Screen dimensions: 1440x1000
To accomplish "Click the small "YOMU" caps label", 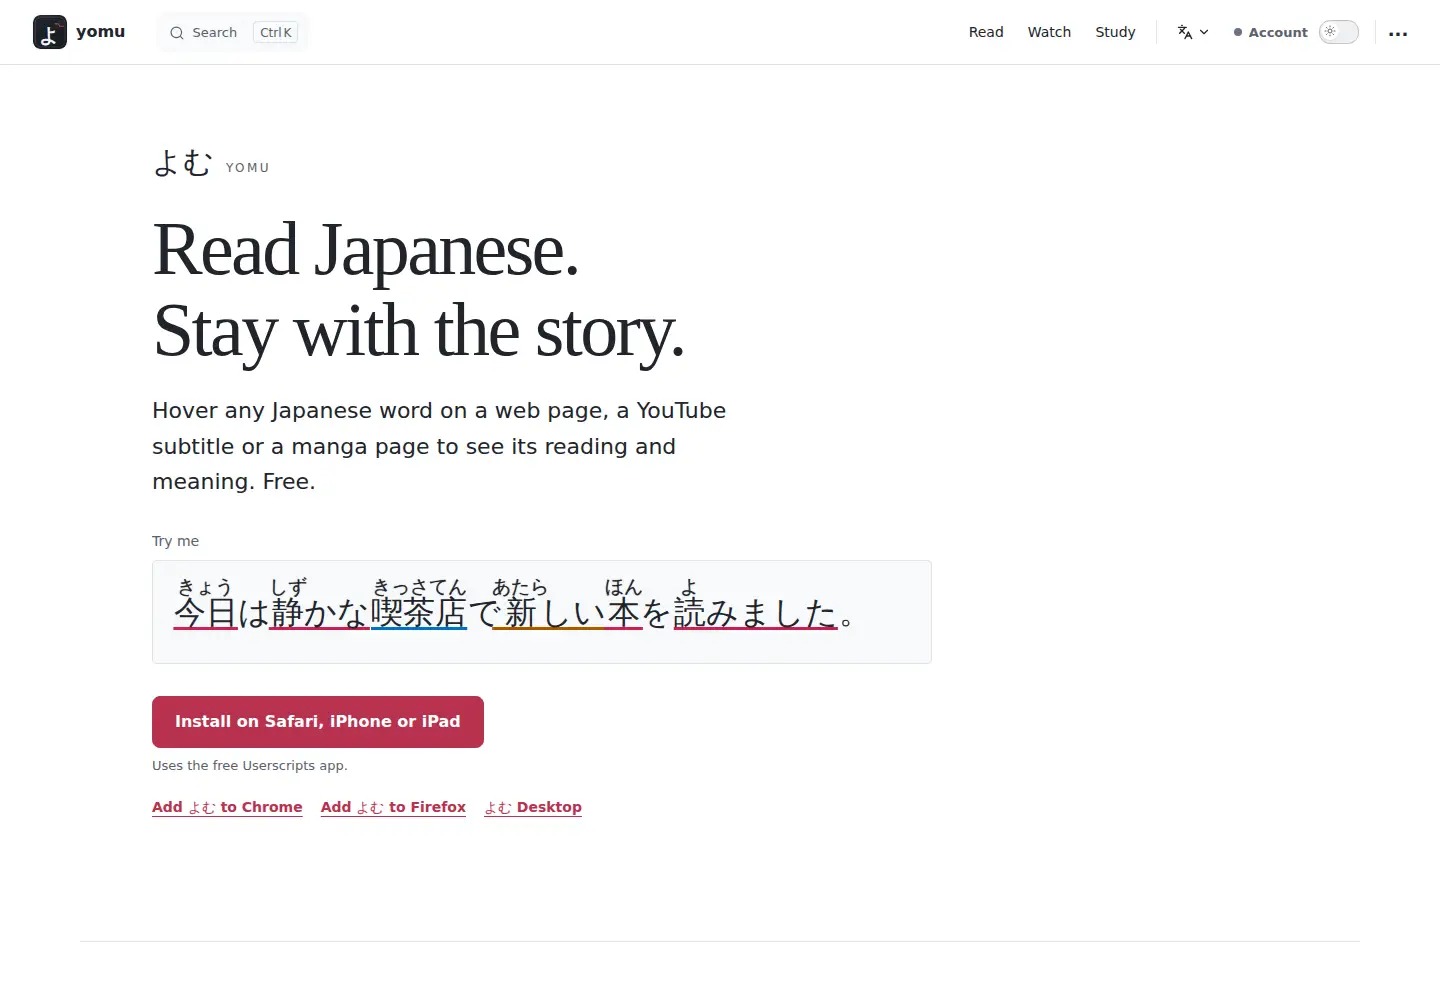I will (x=248, y=168).
